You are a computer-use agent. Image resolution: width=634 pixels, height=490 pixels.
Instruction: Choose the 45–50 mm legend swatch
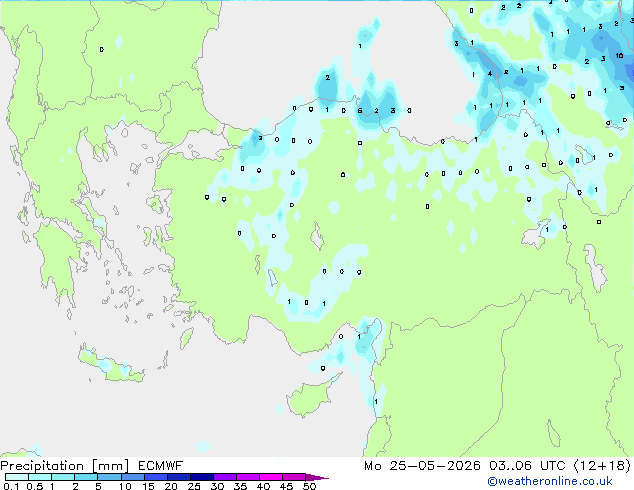click(x=294, y=477)
